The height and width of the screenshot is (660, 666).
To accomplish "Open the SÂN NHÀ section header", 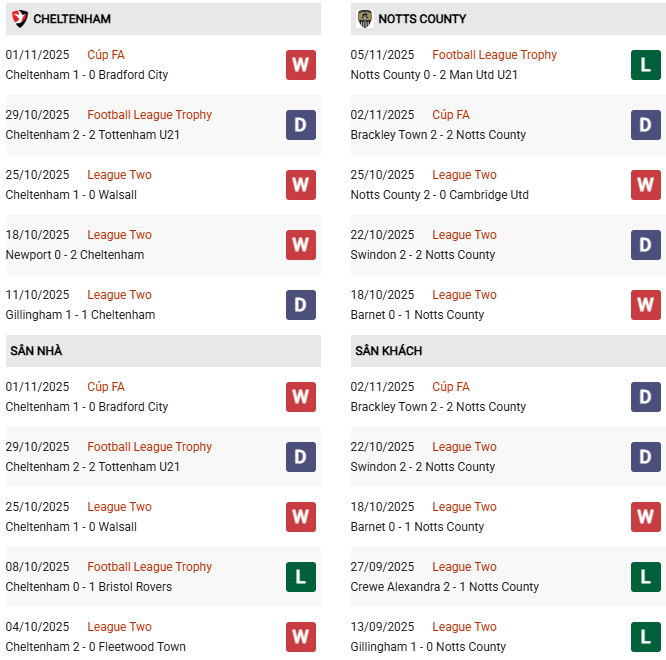I will tap(36, 351).
